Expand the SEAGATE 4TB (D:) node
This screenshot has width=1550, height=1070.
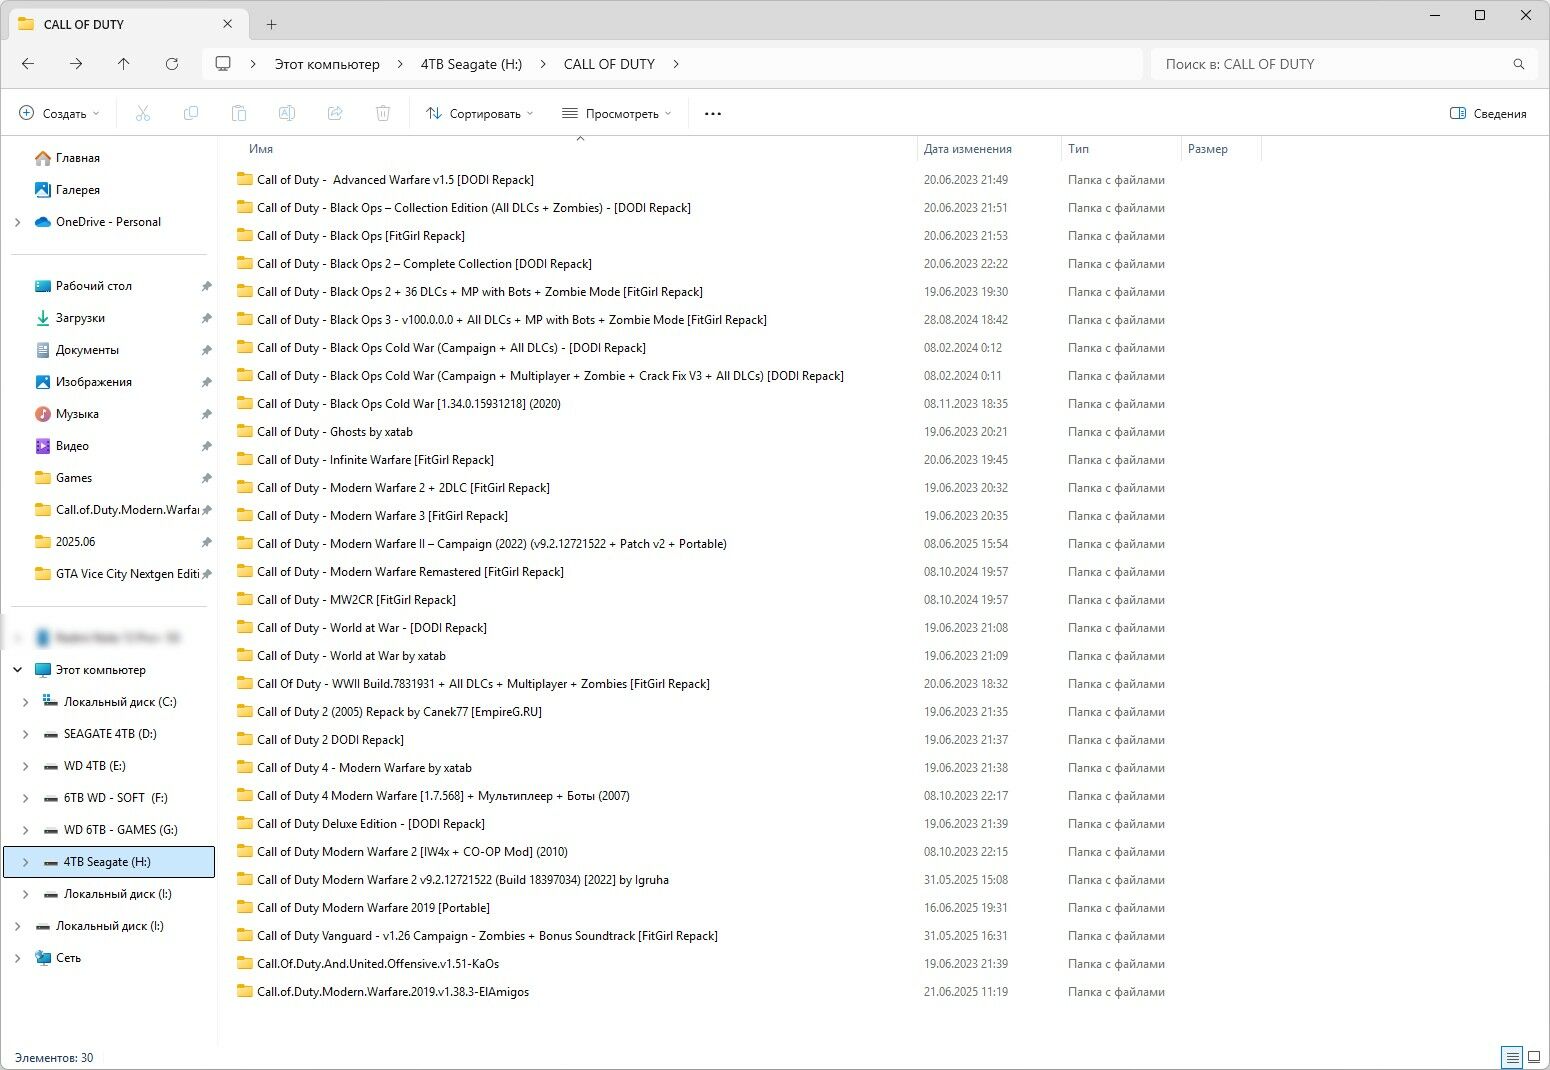(x=25, y=734)
